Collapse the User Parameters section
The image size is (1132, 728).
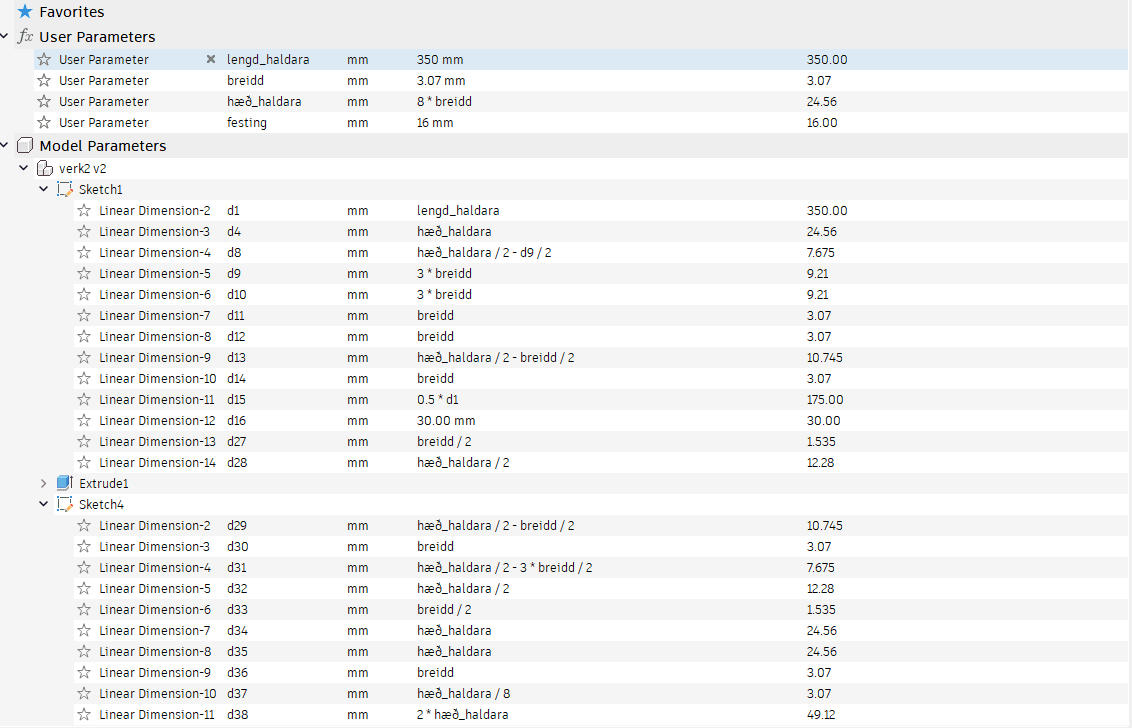[x=4, y=36]
